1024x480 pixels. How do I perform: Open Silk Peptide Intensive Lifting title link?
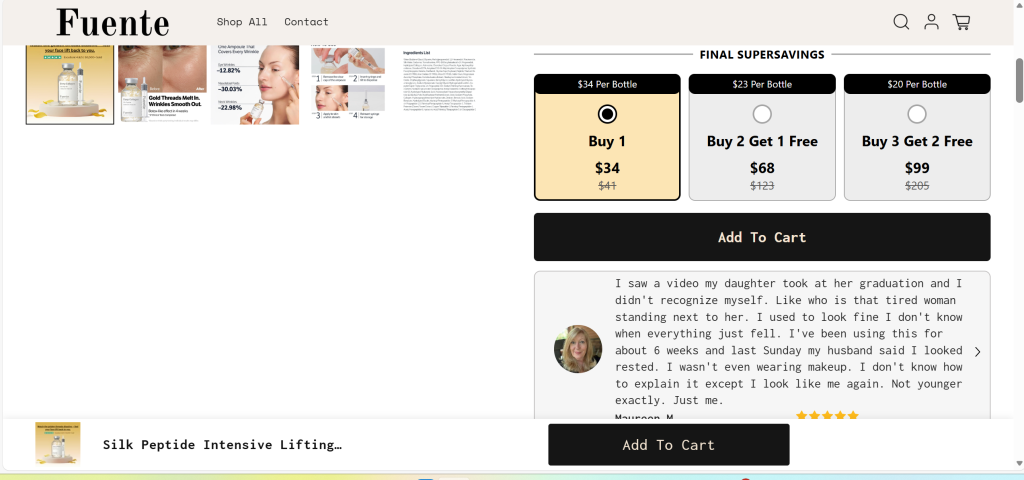click(x=222, y=444)
